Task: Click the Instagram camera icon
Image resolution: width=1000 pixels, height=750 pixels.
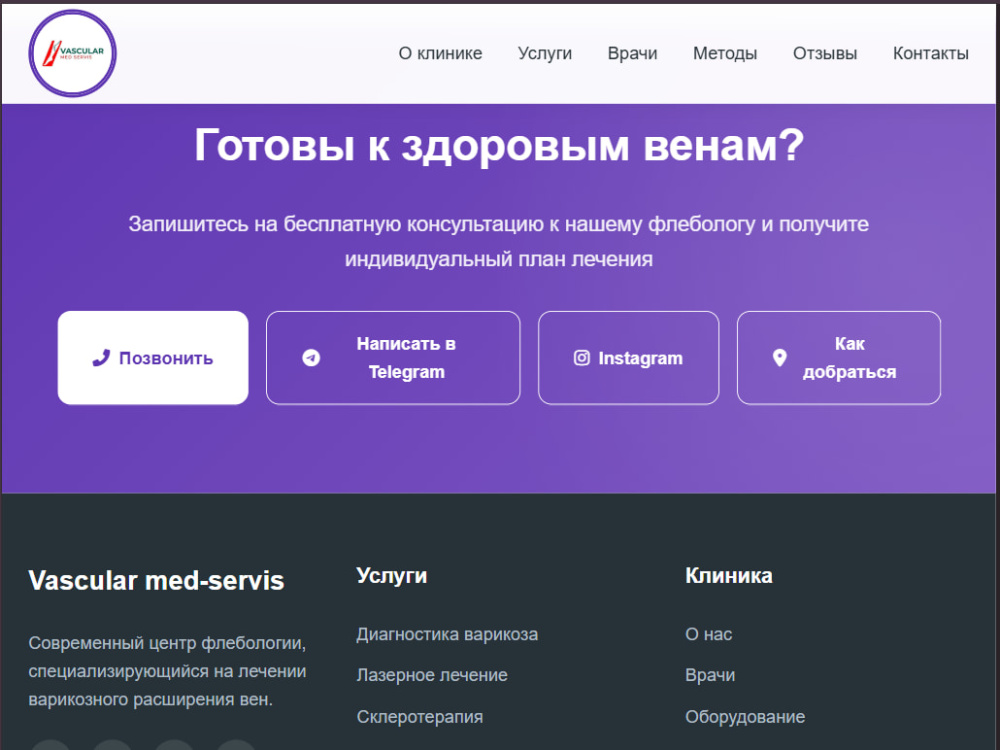Action: point(582,358)
